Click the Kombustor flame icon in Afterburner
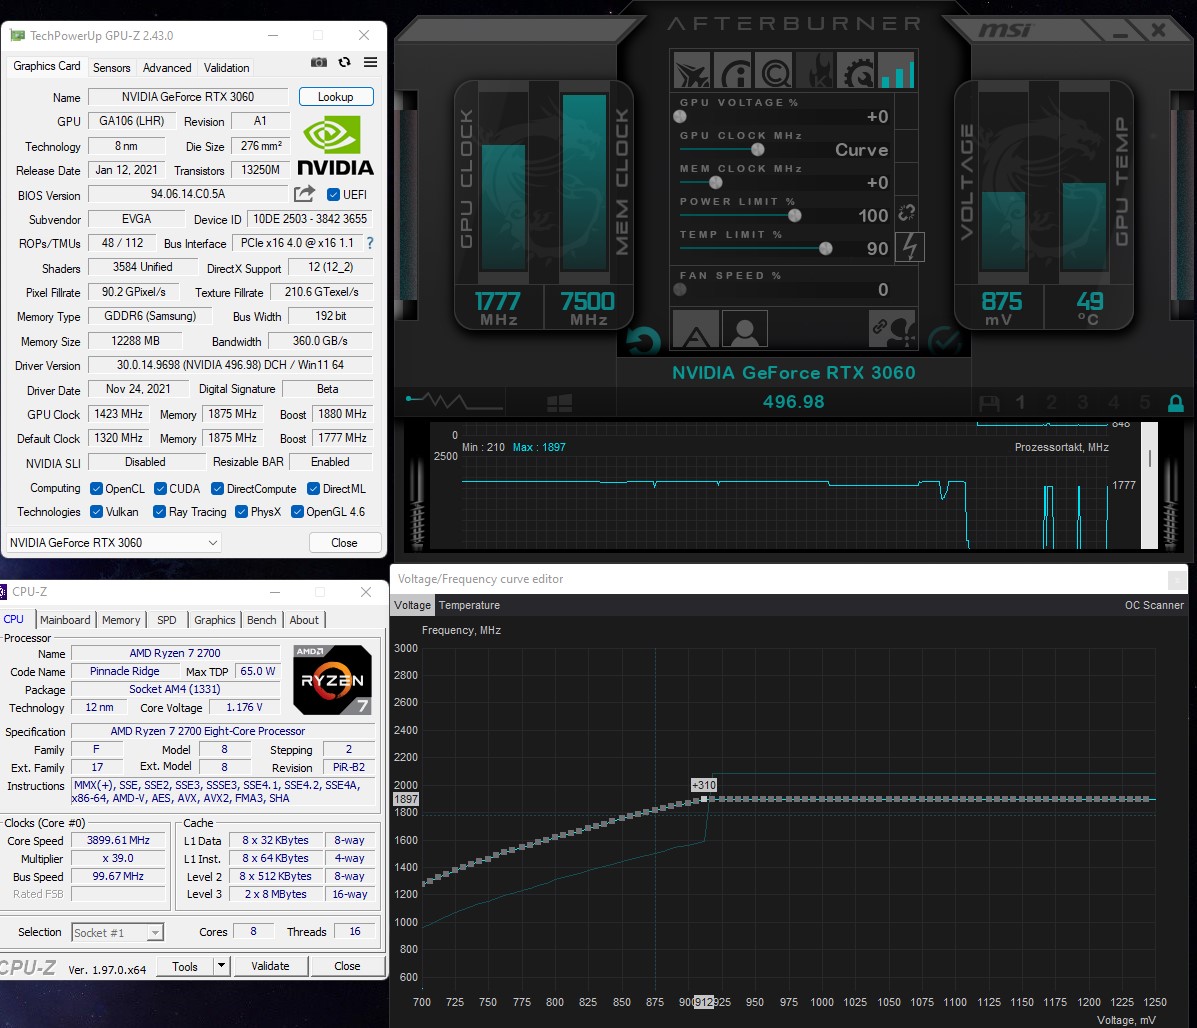 (816, 71)
